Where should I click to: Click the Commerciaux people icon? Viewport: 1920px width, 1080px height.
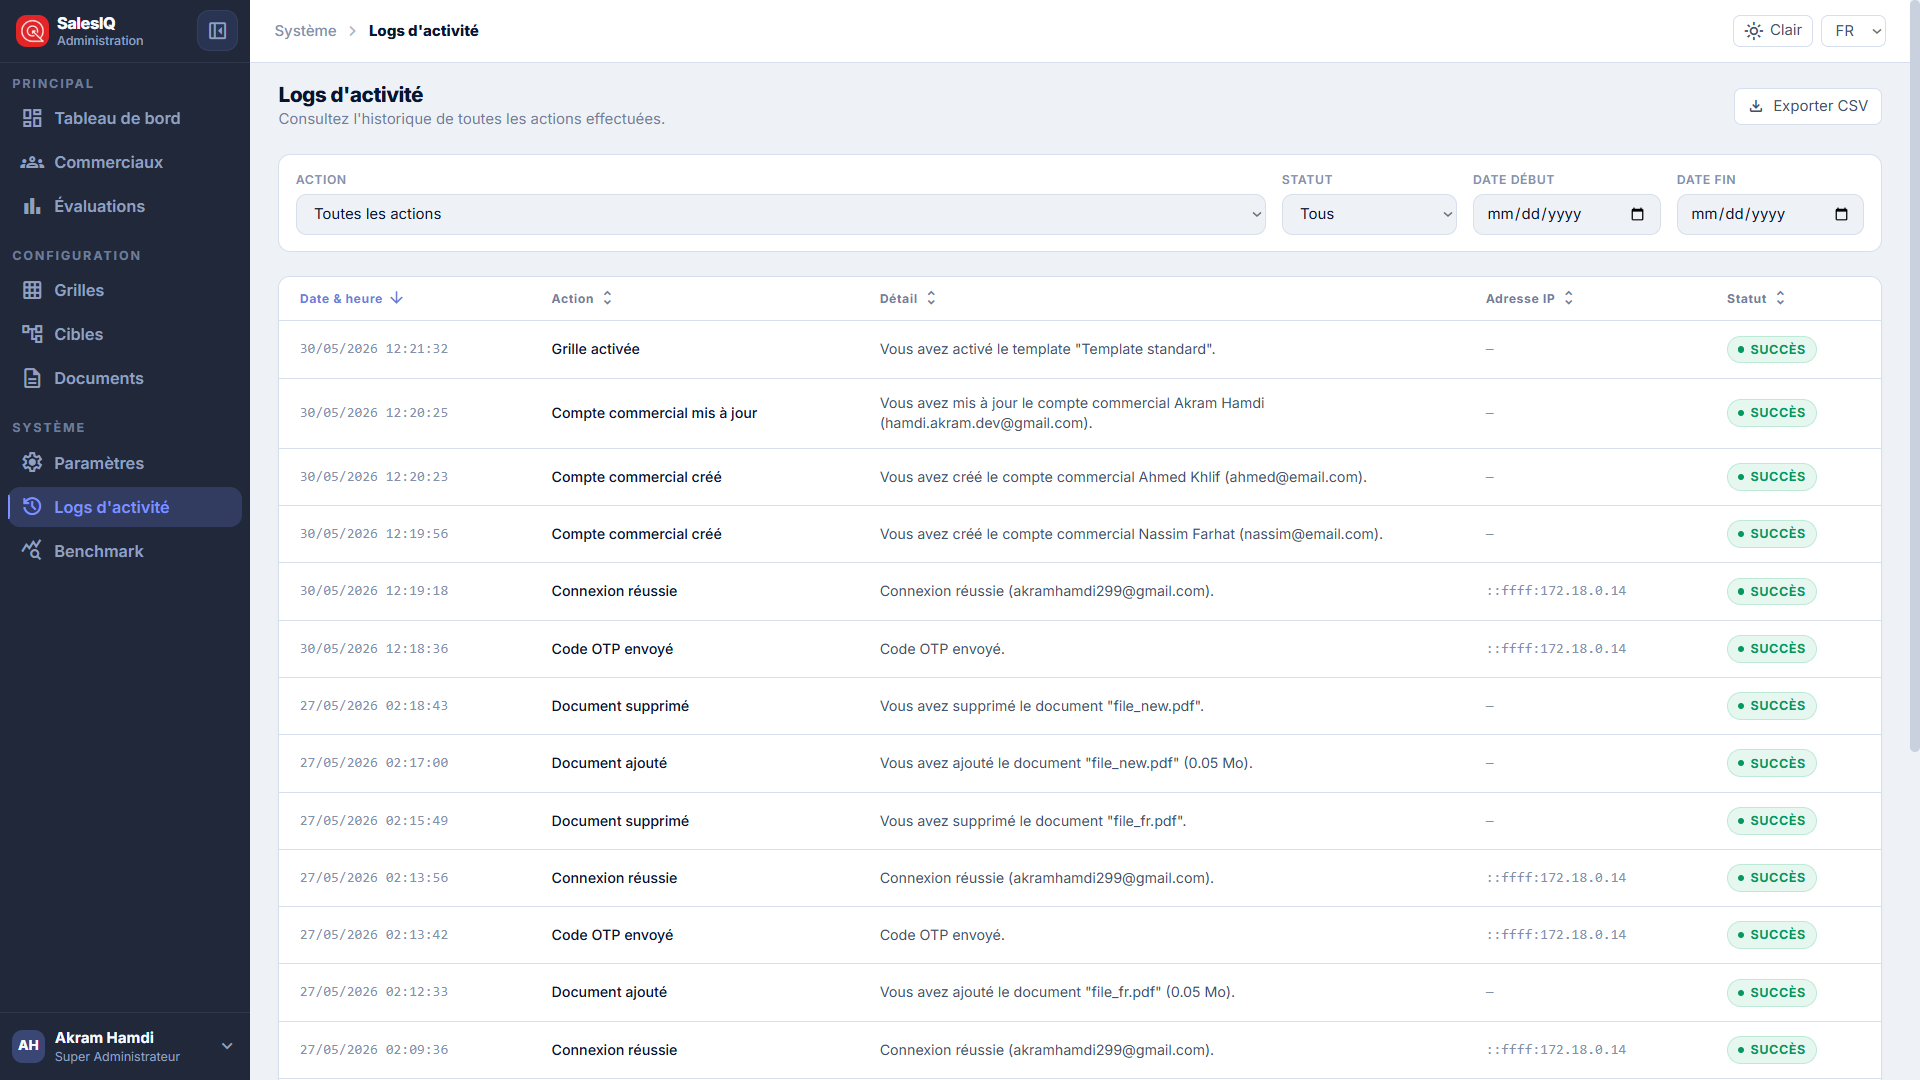click(32, 162)
